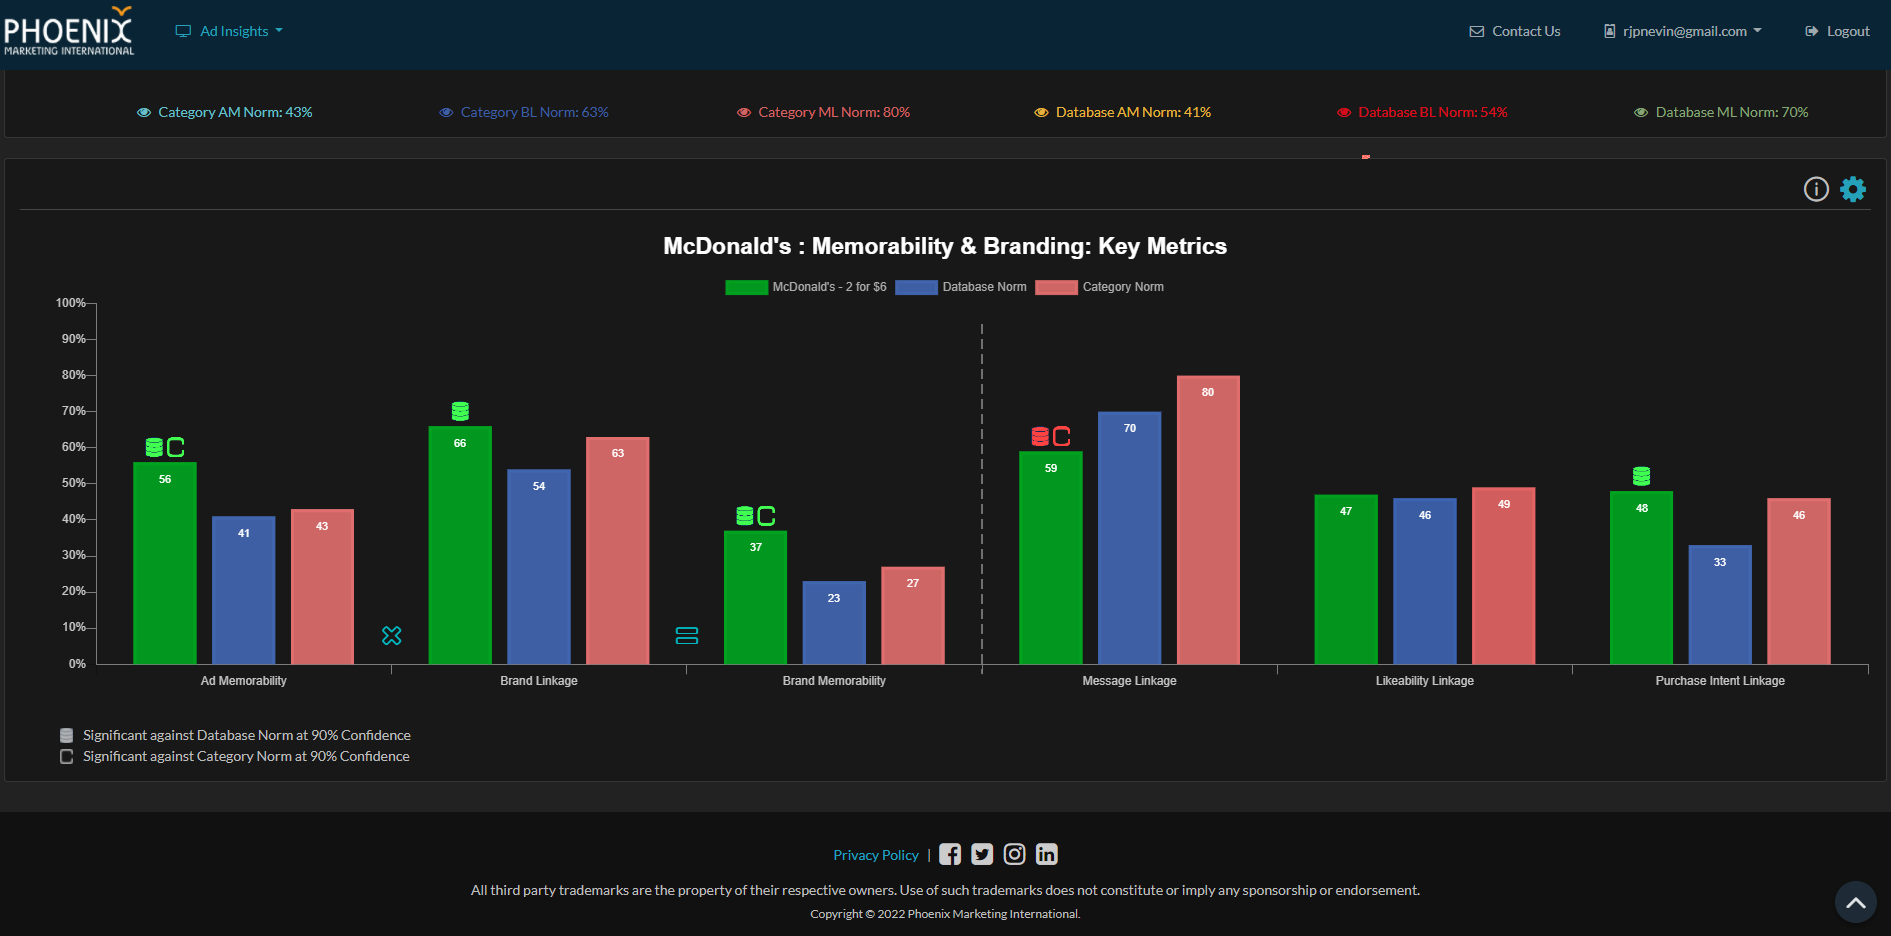The width and height of the screenshot is (1891, 936).
Task: Toggle Category AM Norm 43% visibility
Action: [224, 112]
